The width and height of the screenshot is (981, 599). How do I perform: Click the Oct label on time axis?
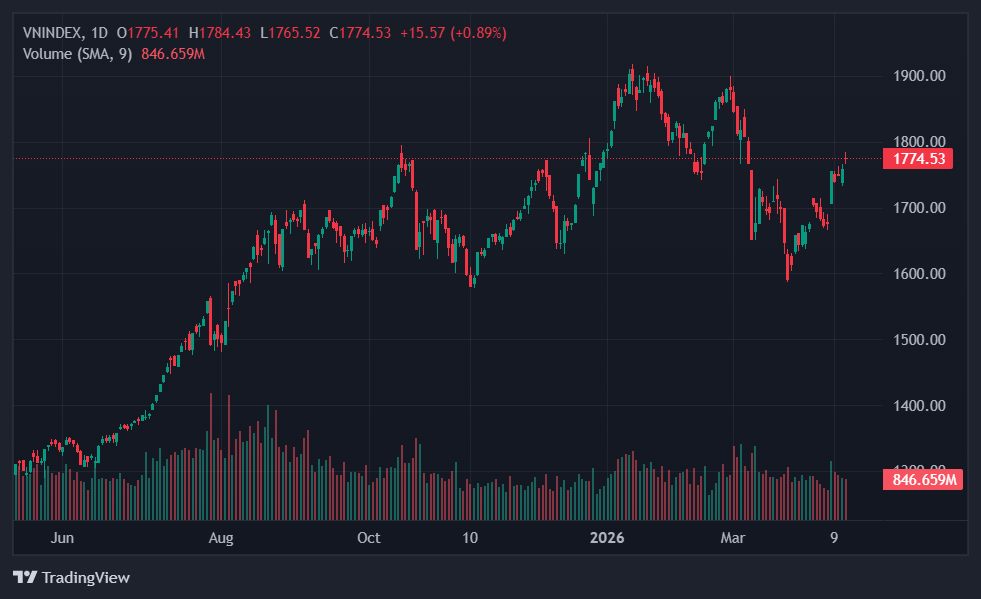point(369,538)
